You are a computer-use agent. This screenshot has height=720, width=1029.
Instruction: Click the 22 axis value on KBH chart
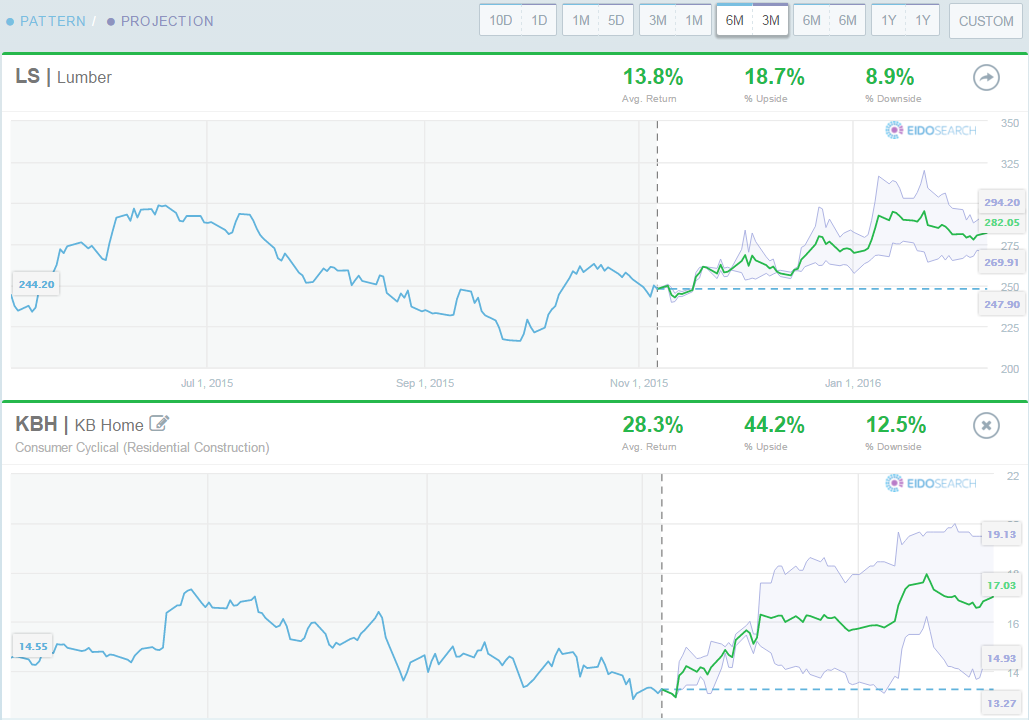click(x=1013, y=476)
